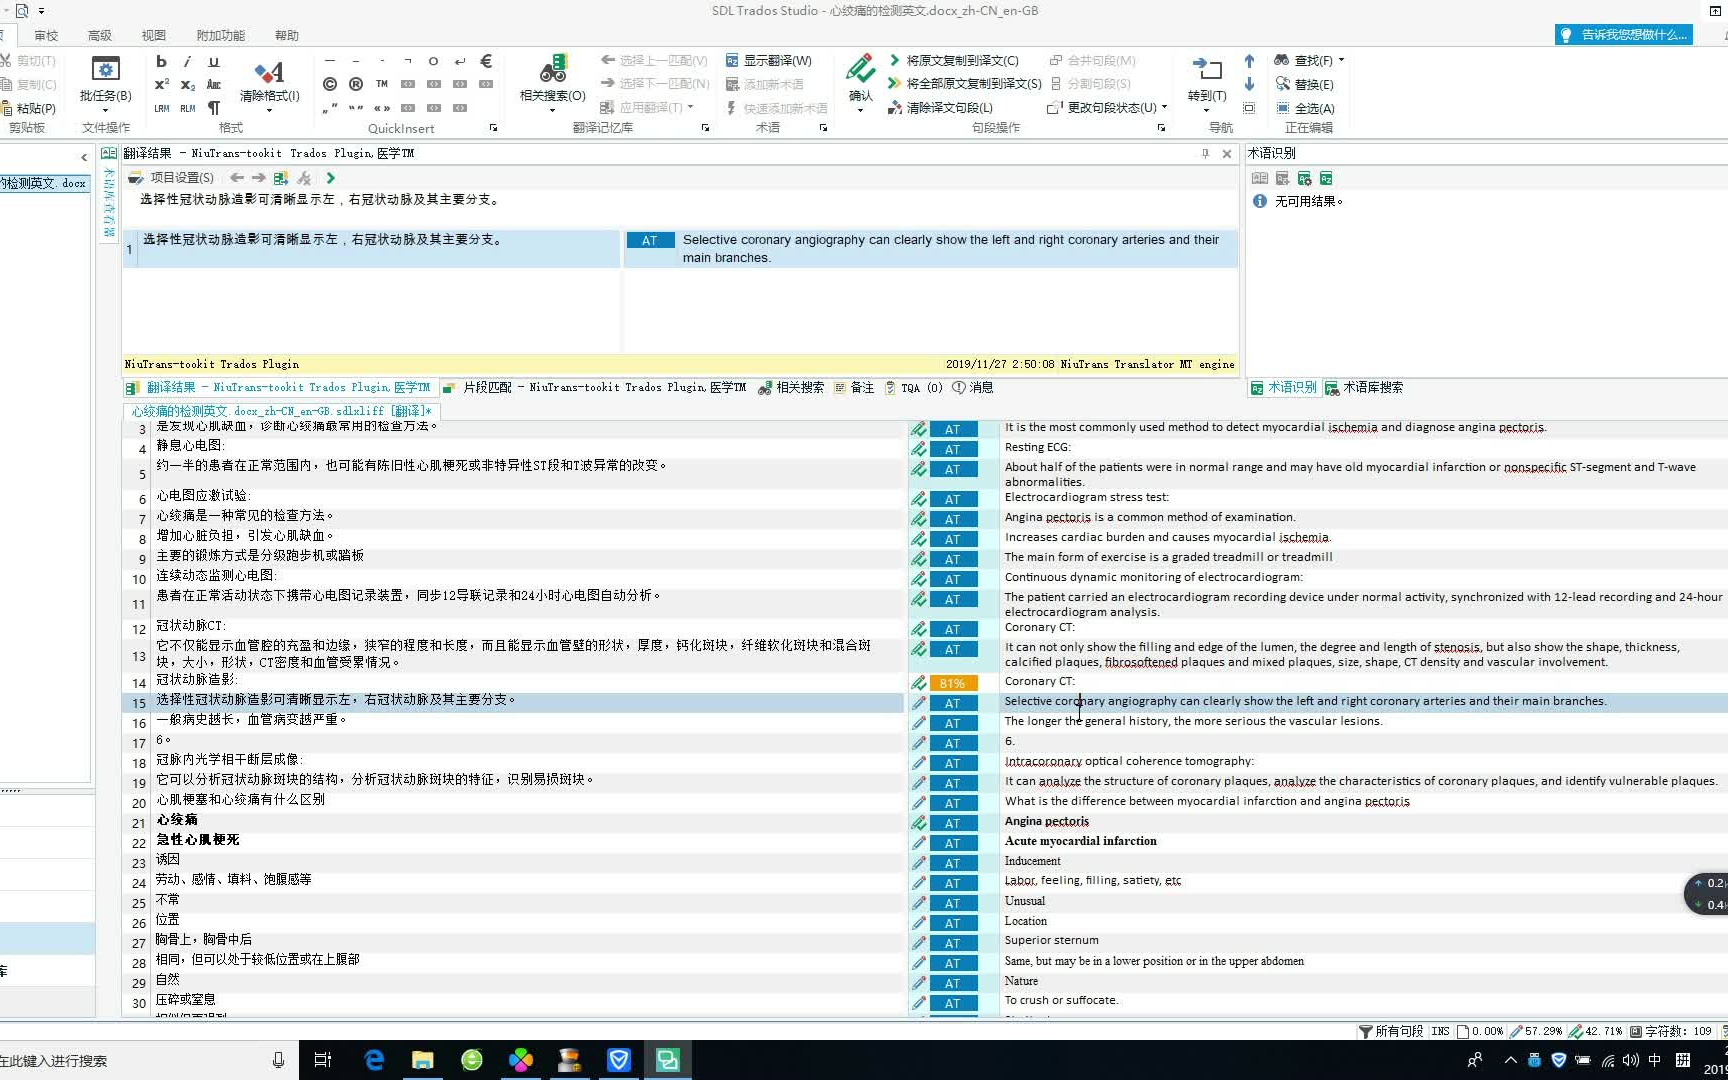This screenshot has height=1080, width=1728.
Task: Click Select All 全选(A) button
Action: [x=1304, y=108]
